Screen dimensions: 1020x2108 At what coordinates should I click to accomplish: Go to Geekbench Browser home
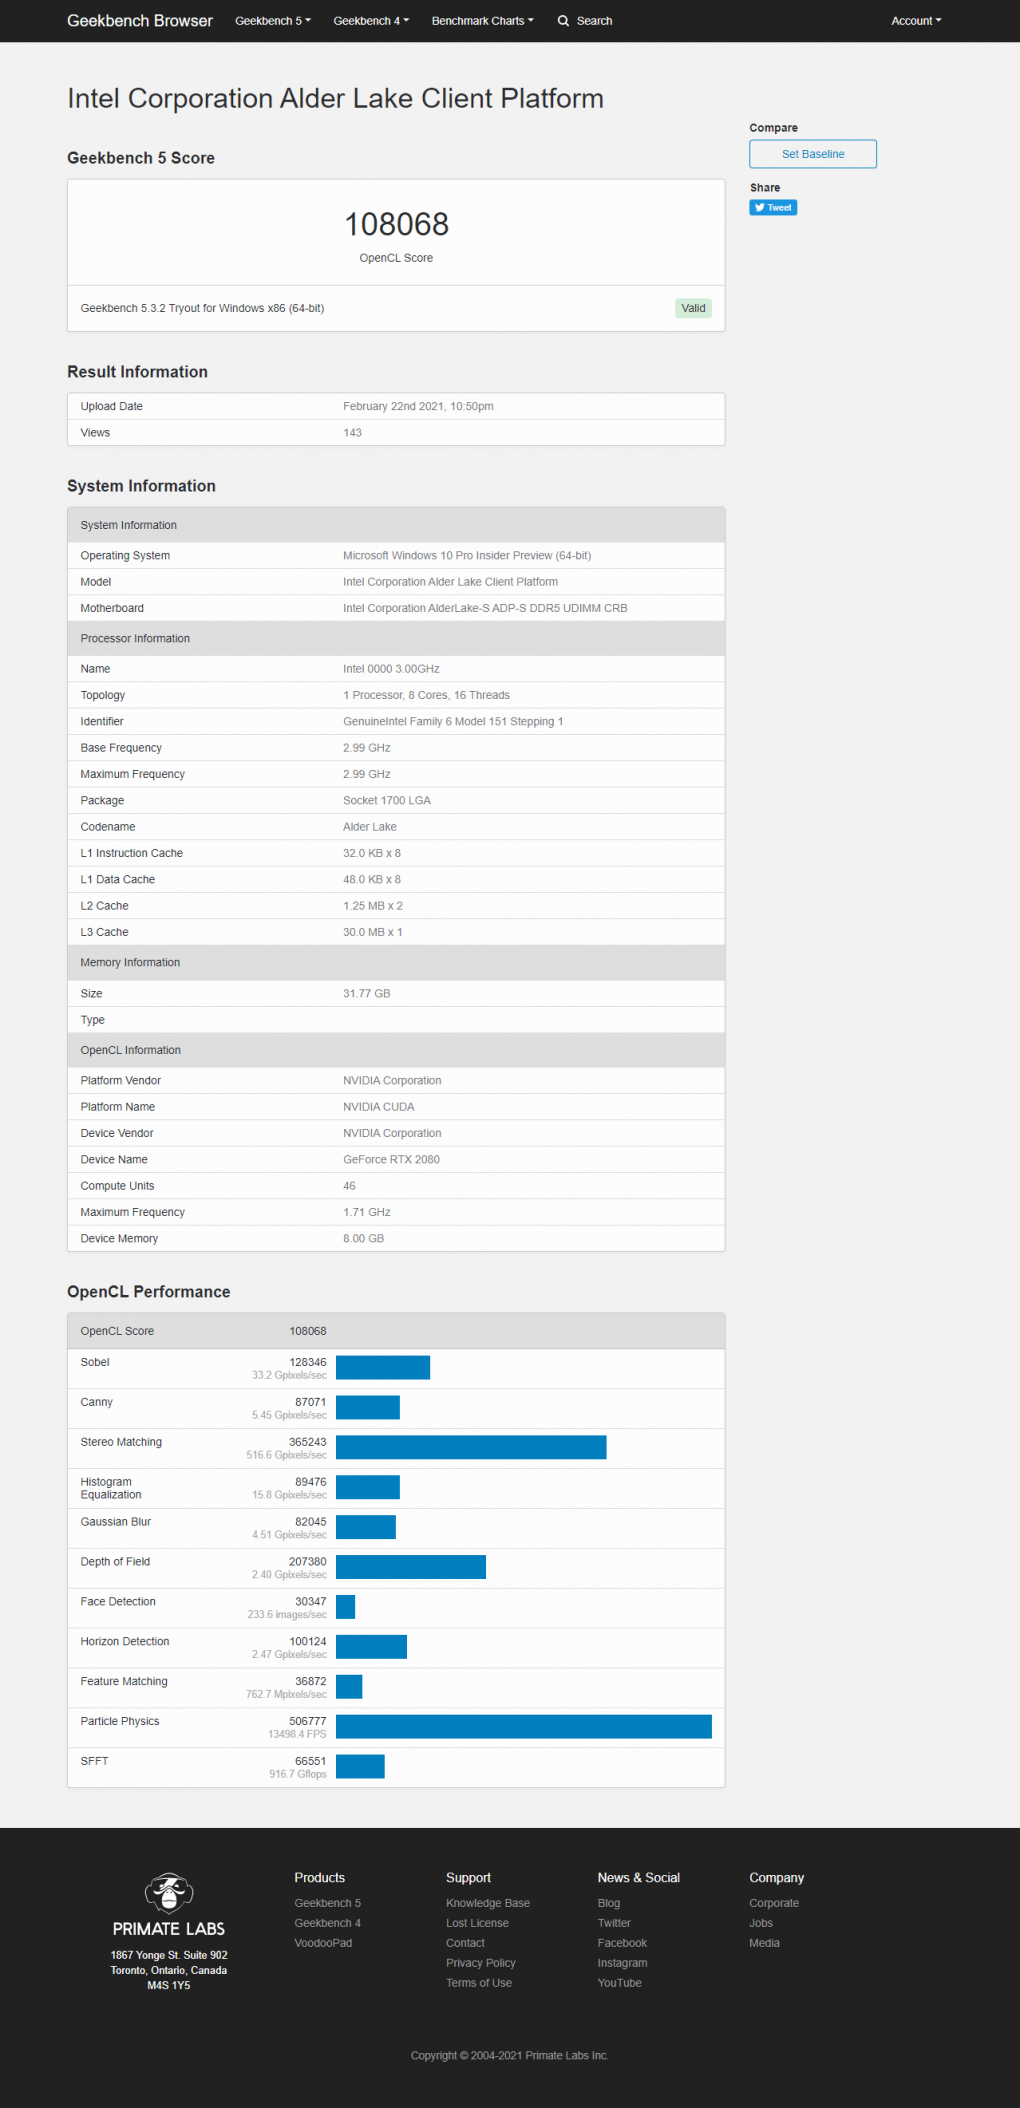140,21
